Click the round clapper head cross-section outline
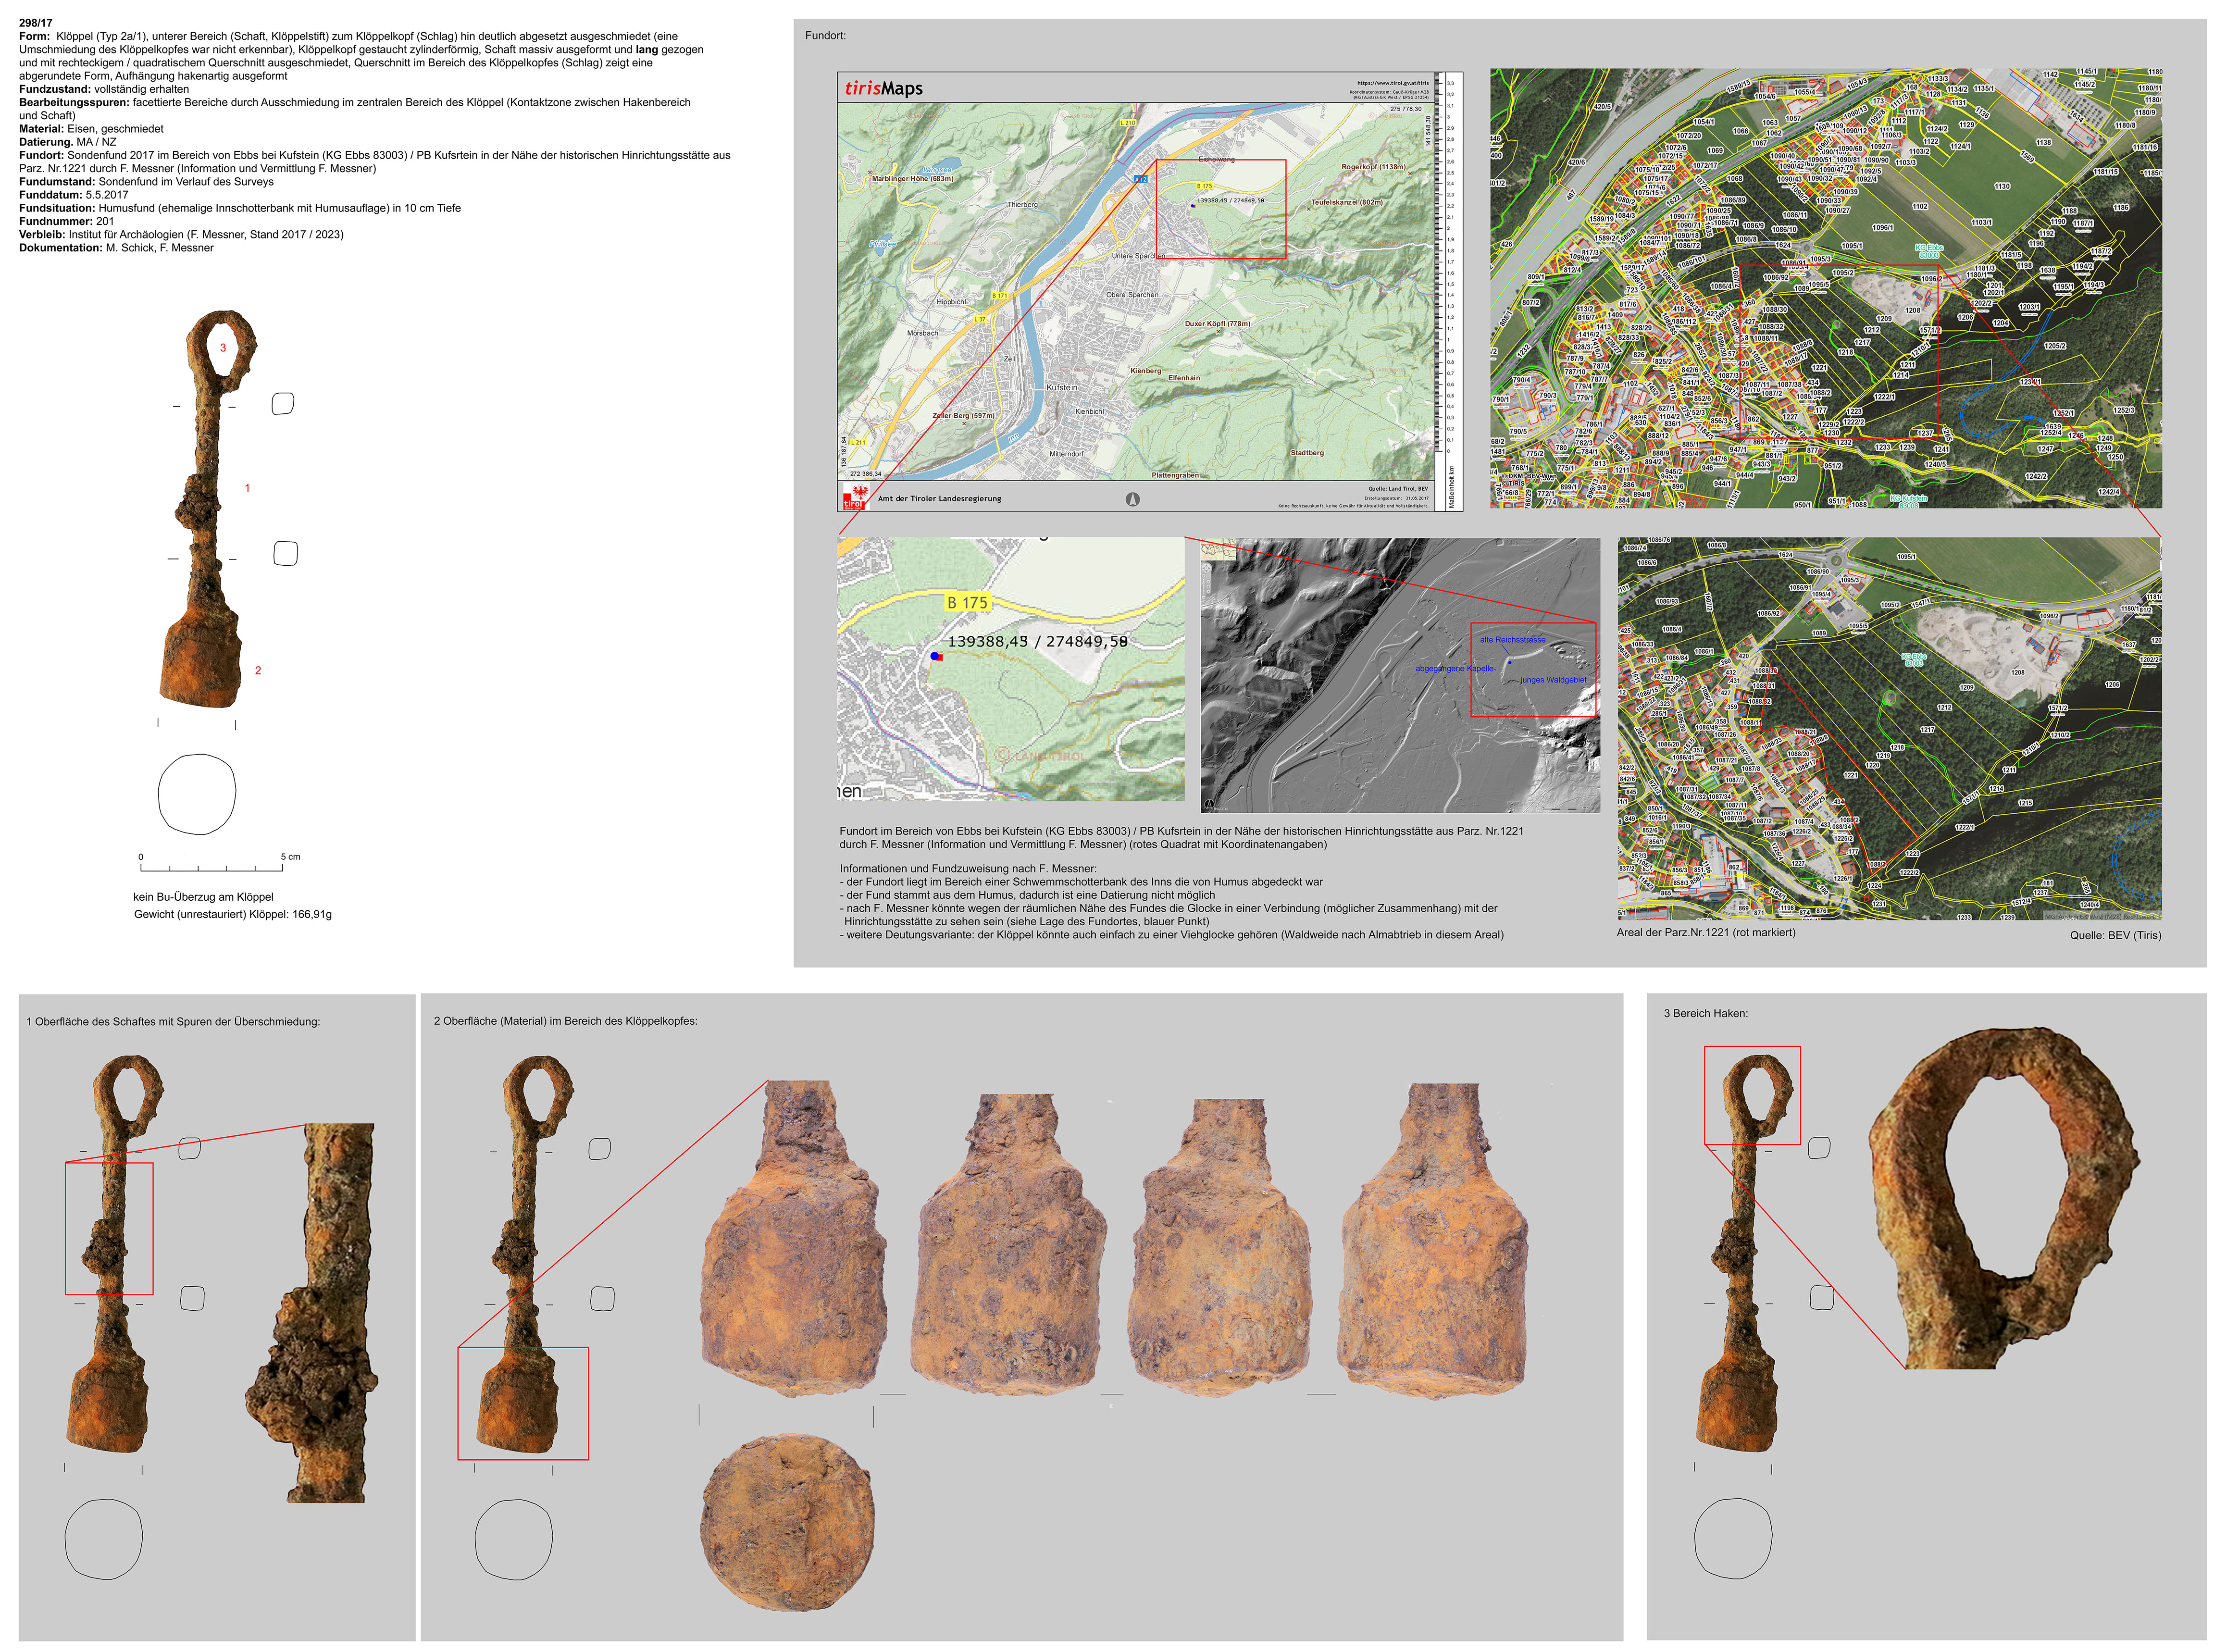This screenshot has height=1652, width=2214. click(x=197, y=794)
